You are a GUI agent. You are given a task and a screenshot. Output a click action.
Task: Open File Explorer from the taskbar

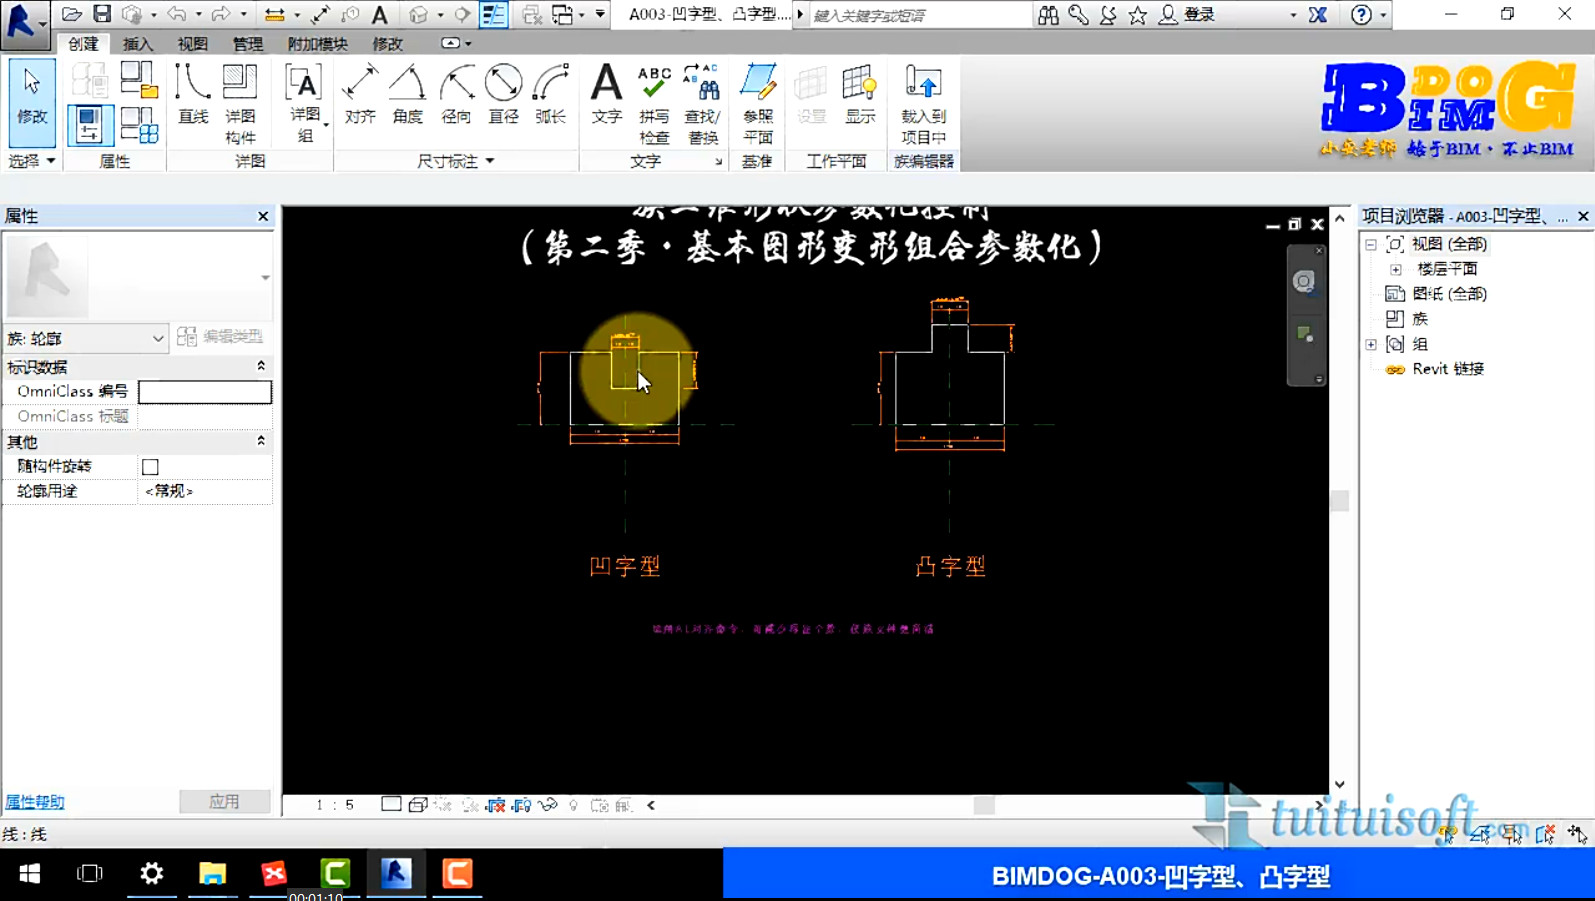coord(212,874)
